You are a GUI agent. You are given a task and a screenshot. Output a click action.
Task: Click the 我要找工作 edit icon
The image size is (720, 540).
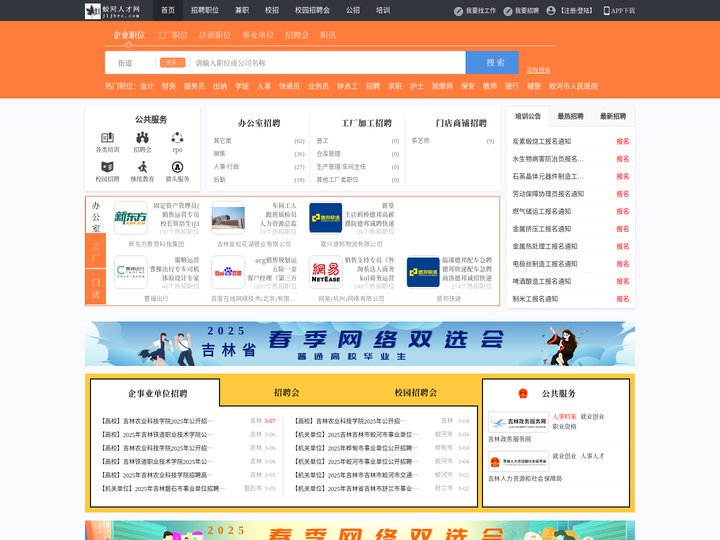click(x=458, y=11)
